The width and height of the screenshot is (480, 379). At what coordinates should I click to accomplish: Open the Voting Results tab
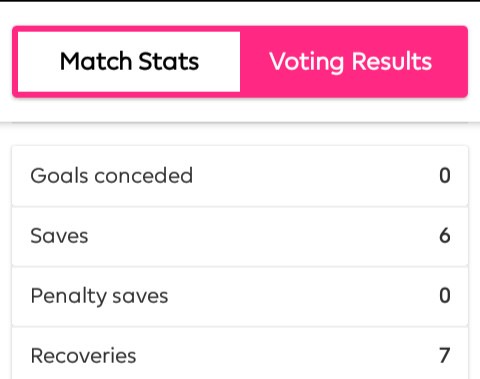tap(351, 62)
